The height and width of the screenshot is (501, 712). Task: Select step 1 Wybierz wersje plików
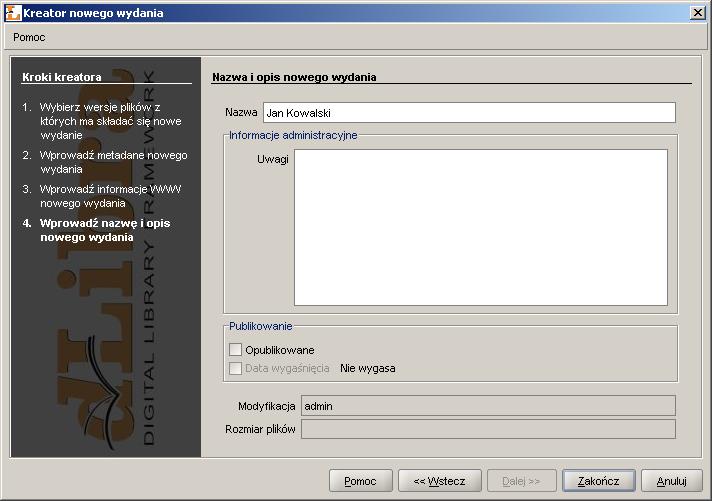click(103, 121)
